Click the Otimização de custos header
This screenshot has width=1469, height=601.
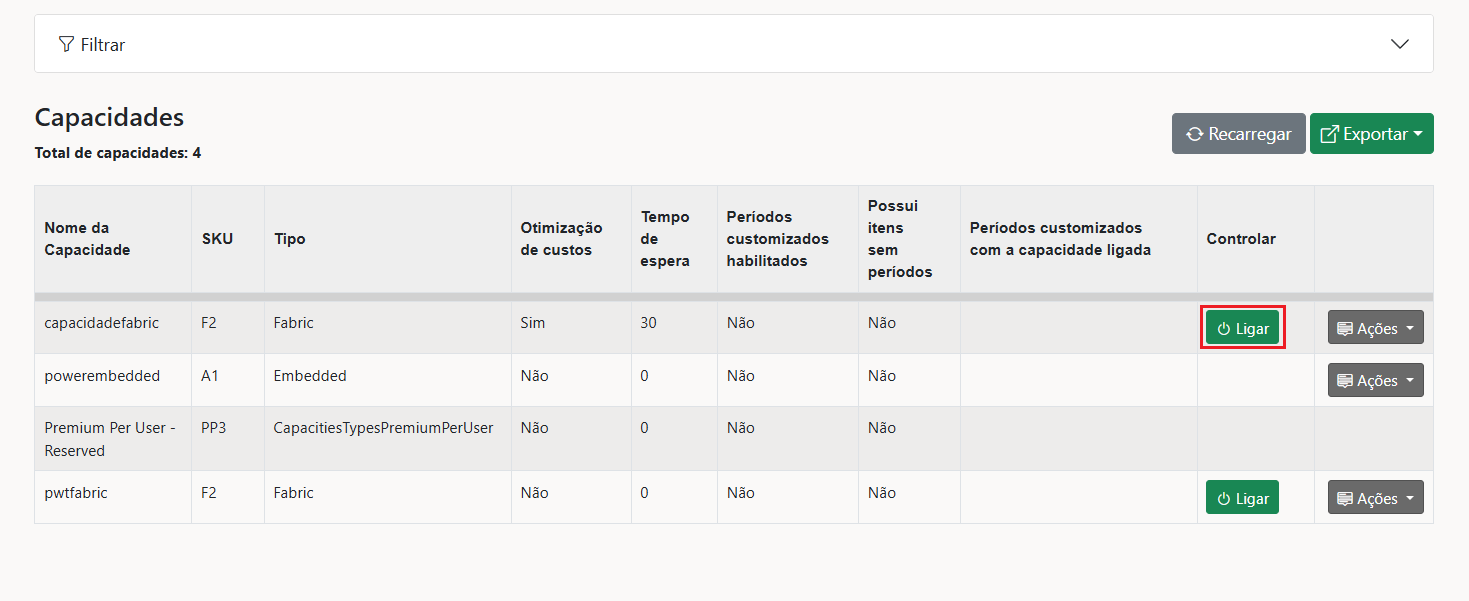(x=561, y=239)
